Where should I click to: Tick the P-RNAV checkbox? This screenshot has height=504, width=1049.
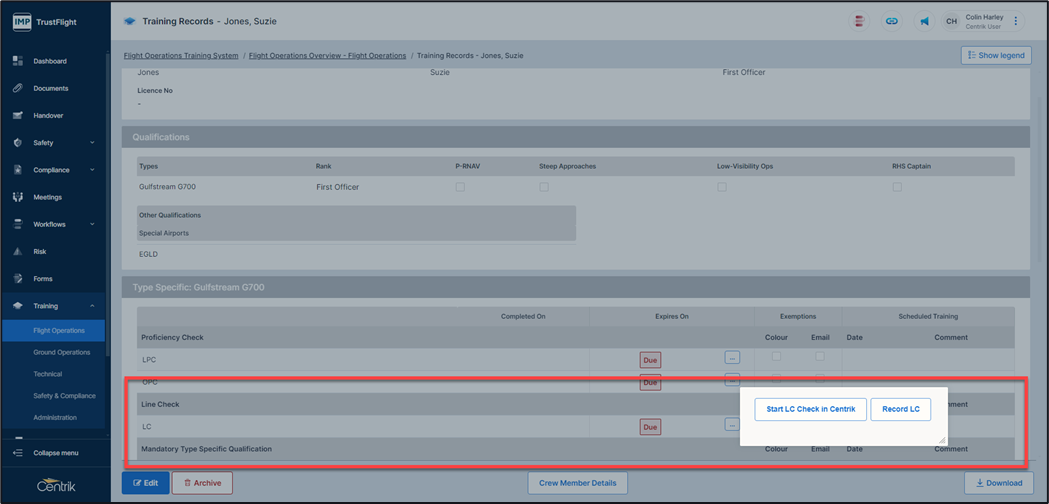460,187
